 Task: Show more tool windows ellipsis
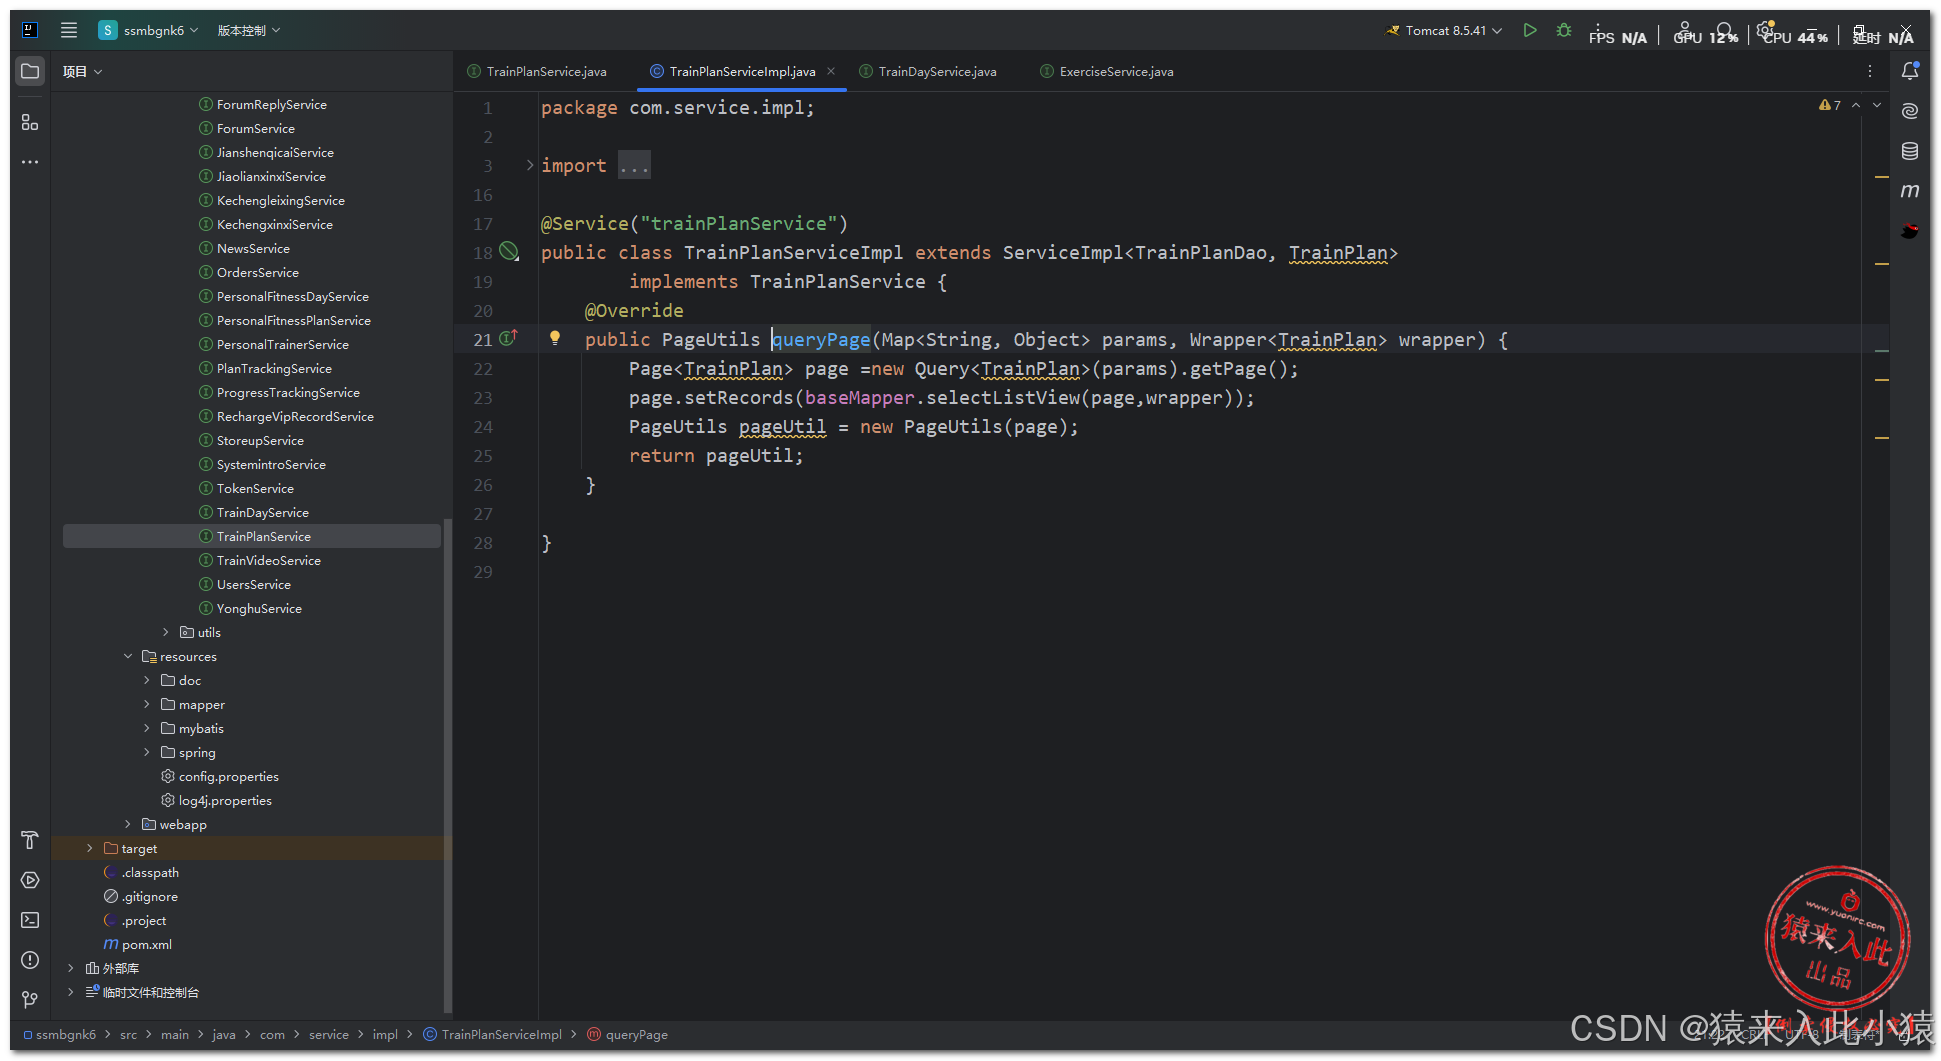(30, 162)
